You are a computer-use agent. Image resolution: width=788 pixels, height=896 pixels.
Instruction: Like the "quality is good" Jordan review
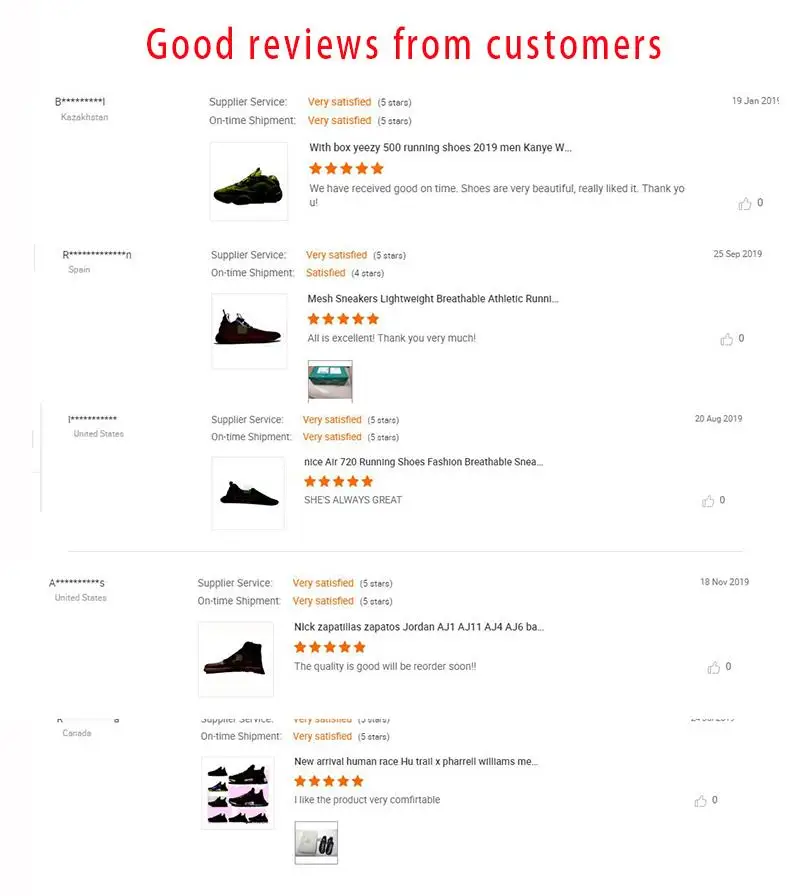click(x=714, y=668)
